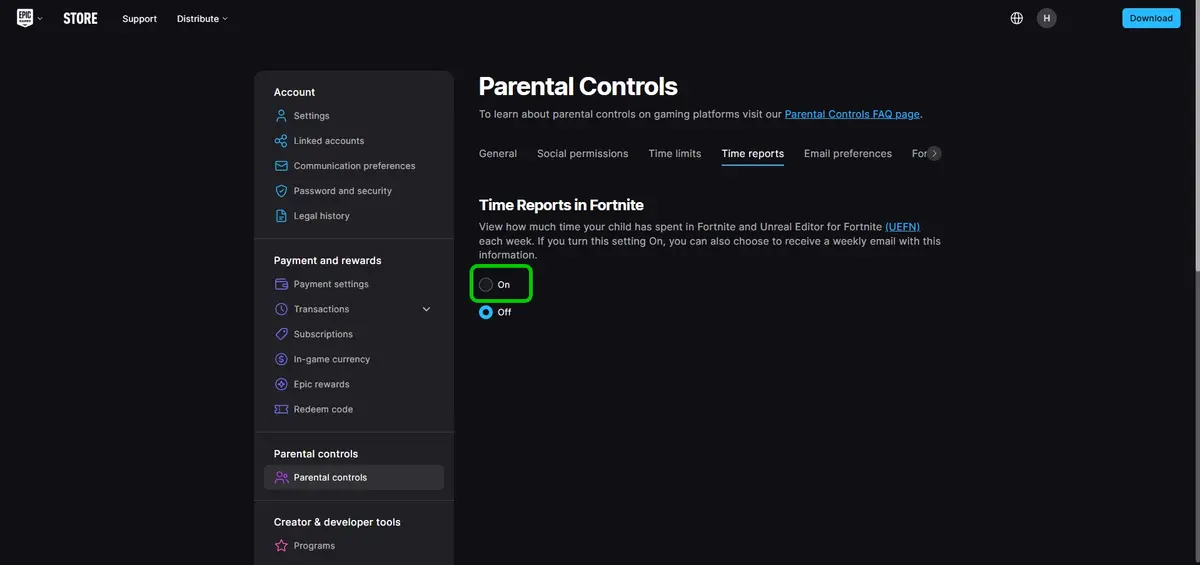Click the Parental controls people icon
Image resolution: width=1200 pixels, height=565 pixels.
[281, 478]
